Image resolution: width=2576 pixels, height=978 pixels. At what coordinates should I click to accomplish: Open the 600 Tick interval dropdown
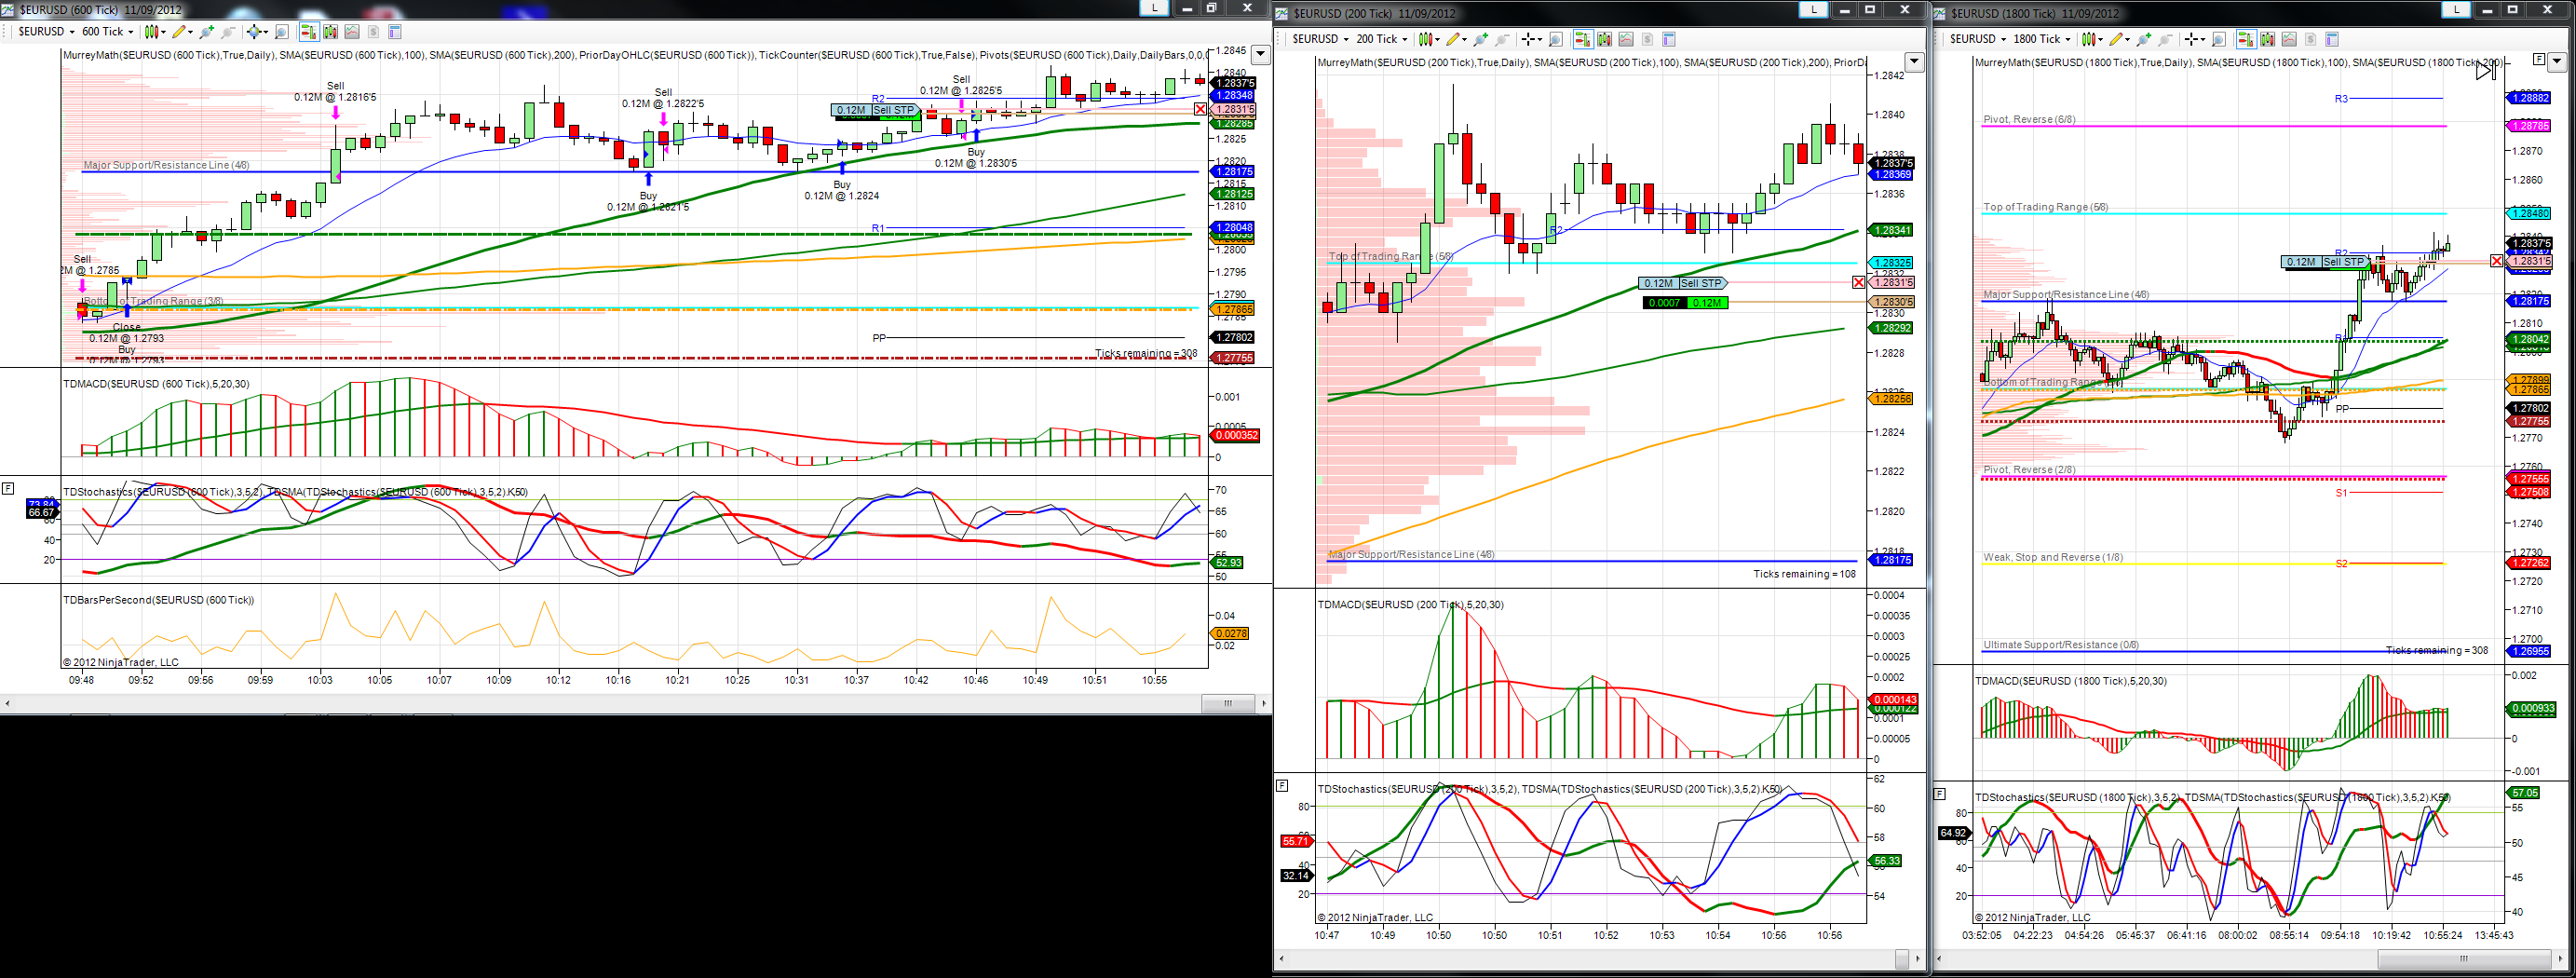[x=108, y=32]
